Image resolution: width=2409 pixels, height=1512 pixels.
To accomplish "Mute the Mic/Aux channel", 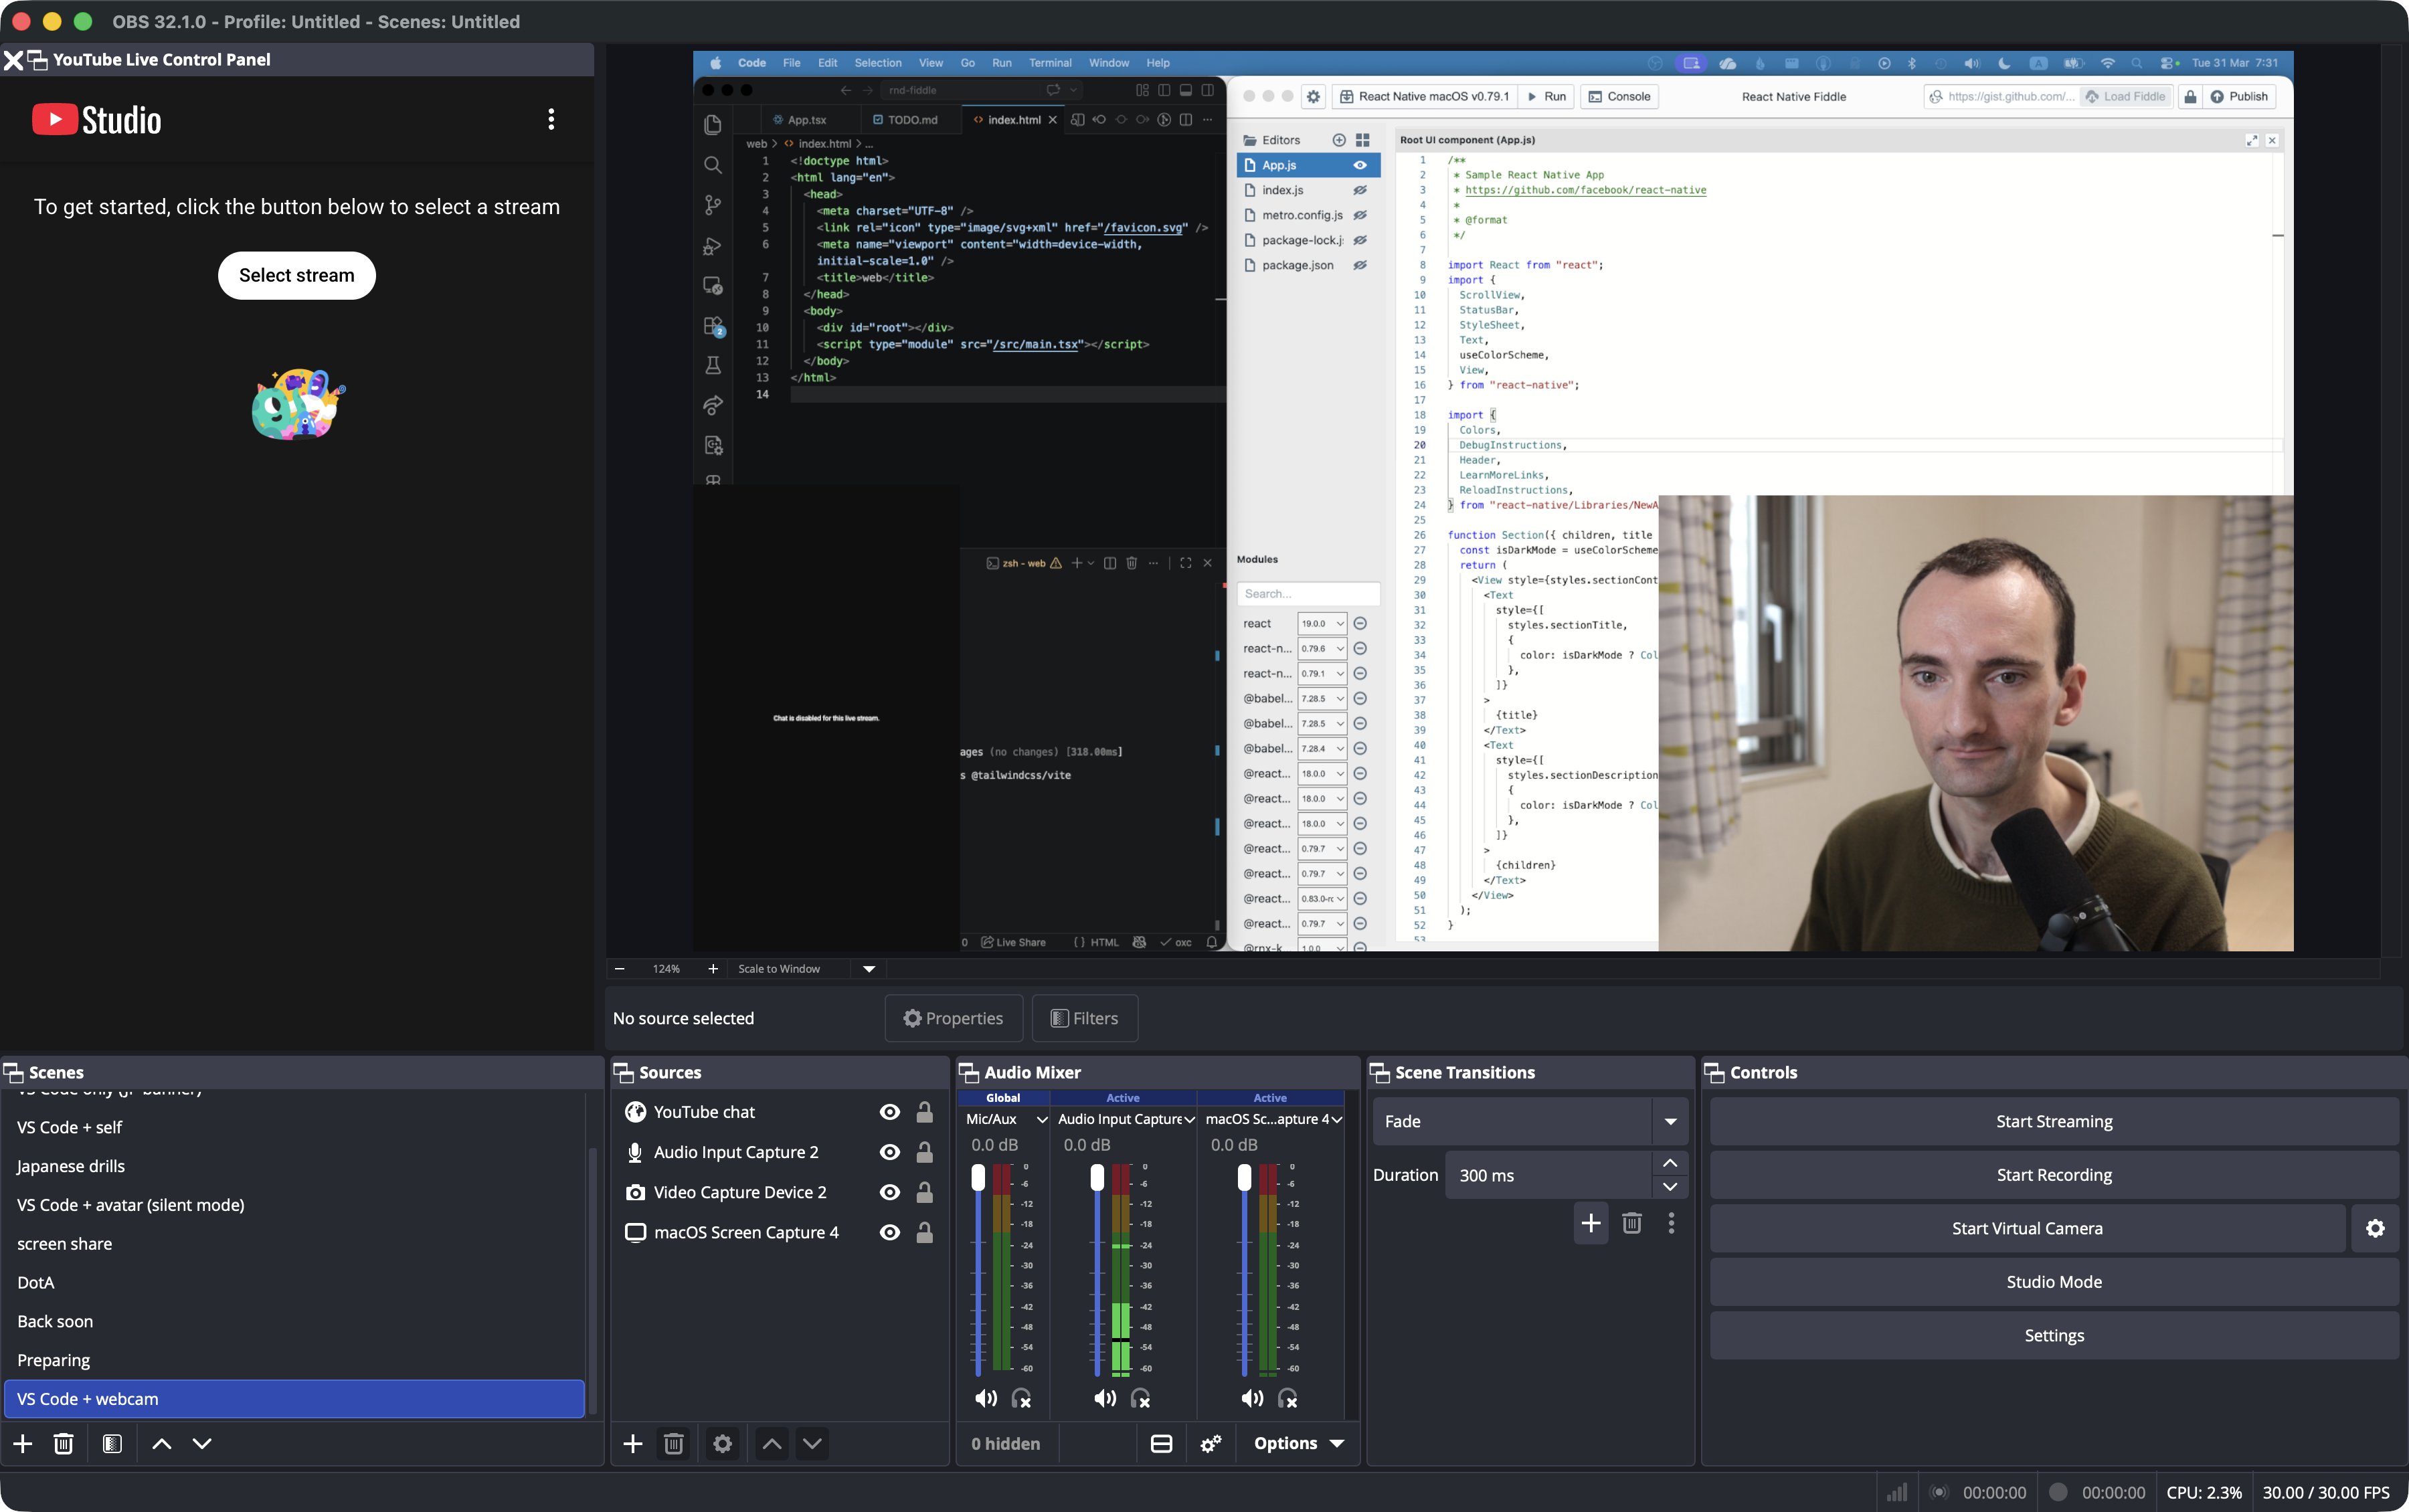I will 985,1398.
